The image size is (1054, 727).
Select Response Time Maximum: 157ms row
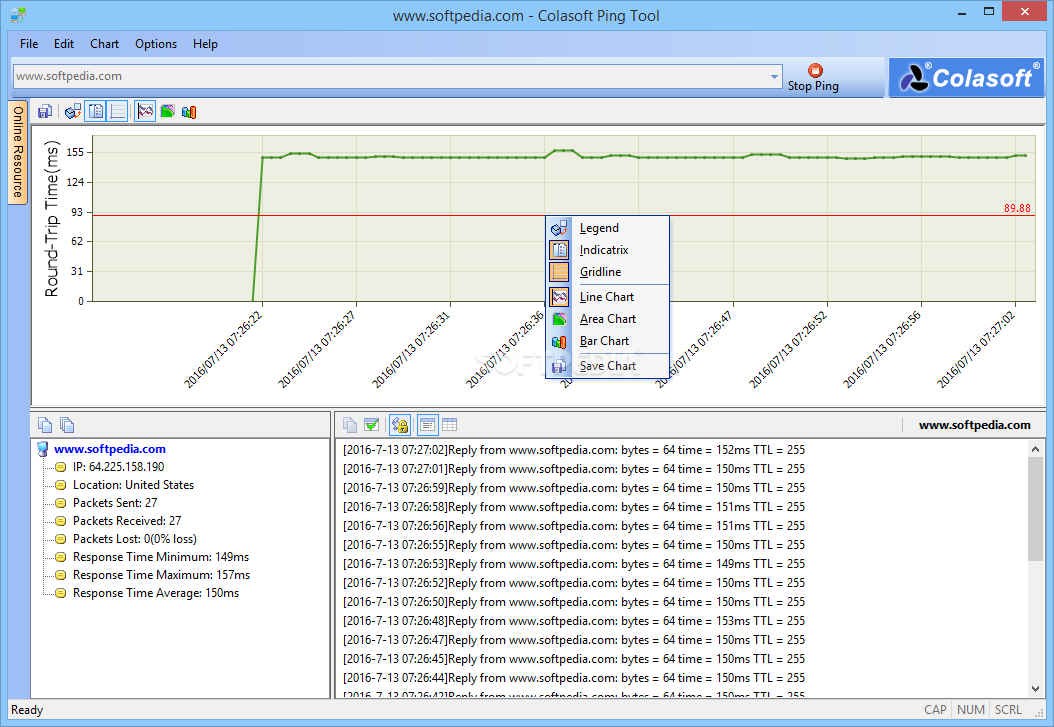(161, 576)
